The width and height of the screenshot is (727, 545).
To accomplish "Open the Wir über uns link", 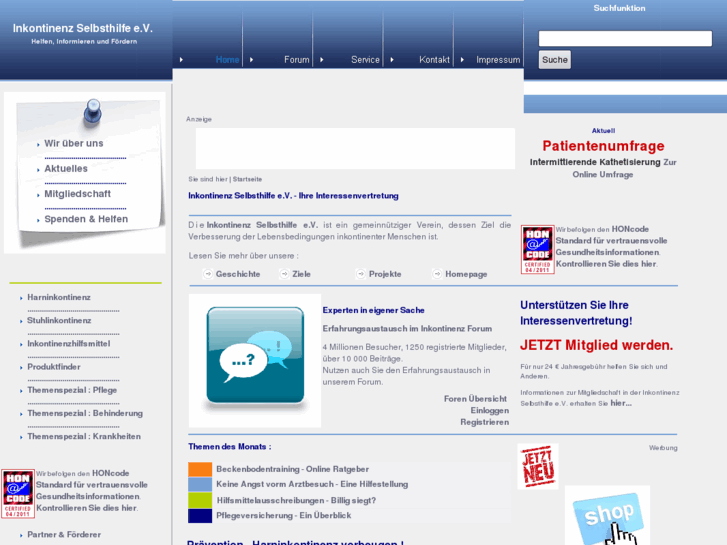I will 74,143.
